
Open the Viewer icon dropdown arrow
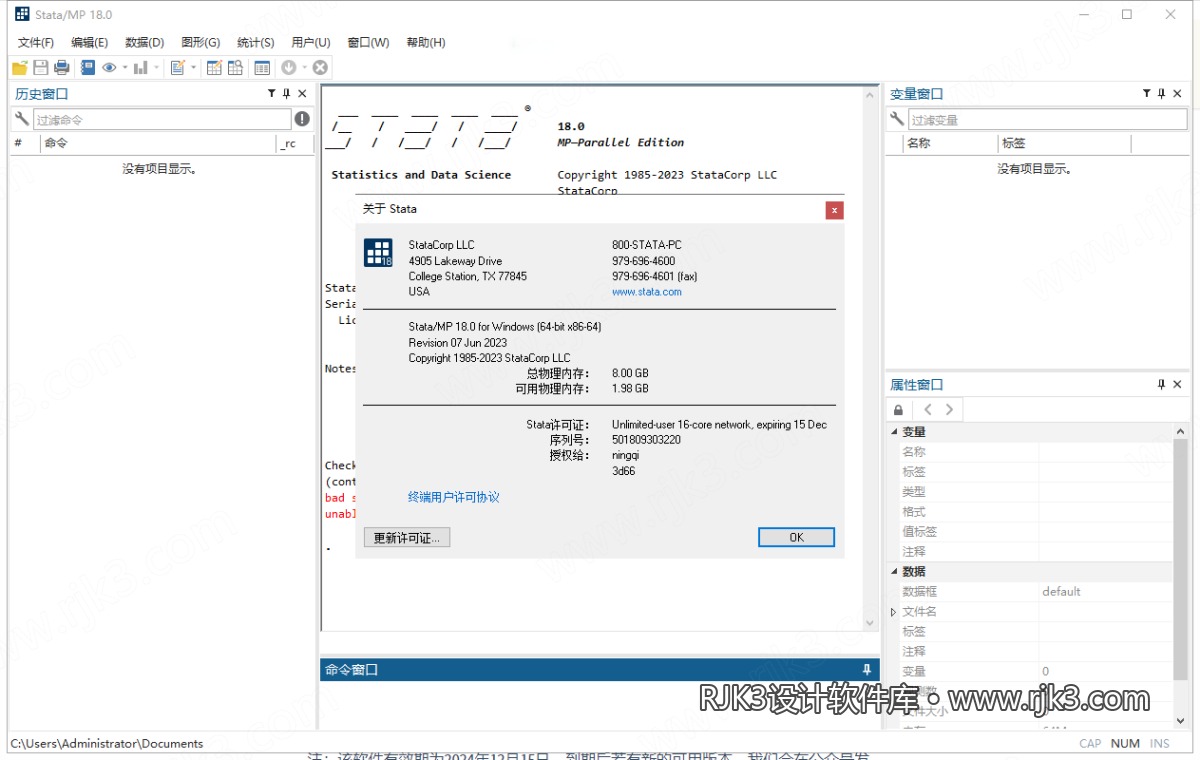point(125,68)
